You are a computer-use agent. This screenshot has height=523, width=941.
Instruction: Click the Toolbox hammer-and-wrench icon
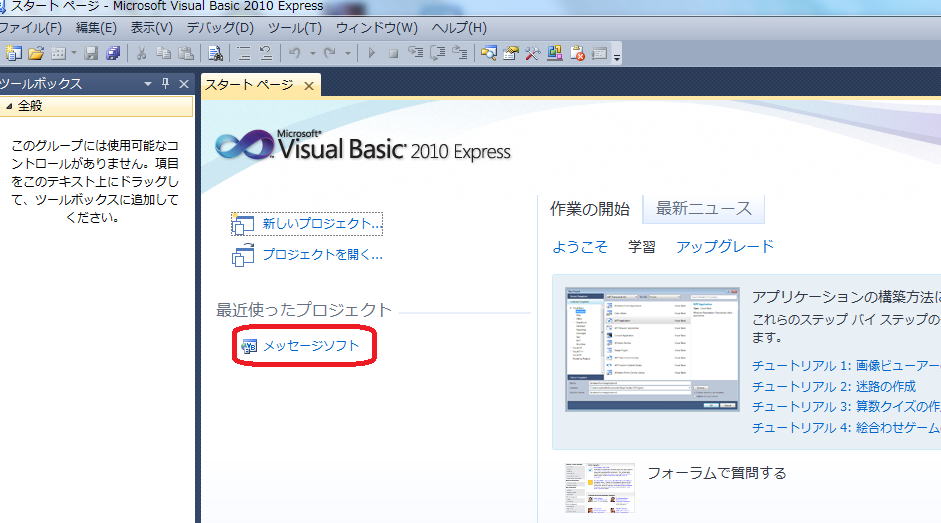coord(532,53)
